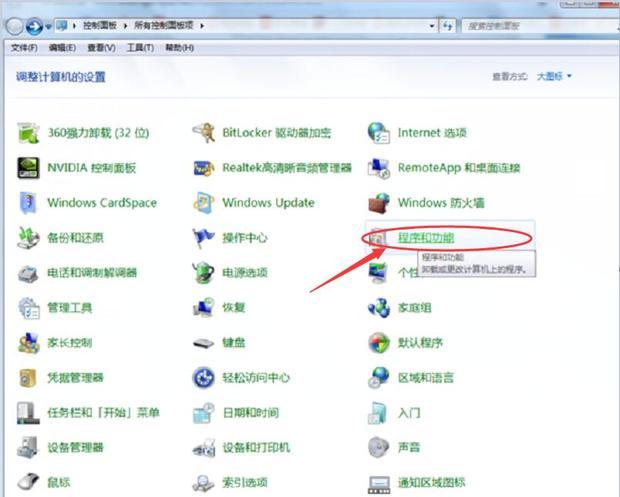This screenshot has height=497, width=620.
Task: Expand the address bar history dropdown arrow
Action: [431, 26]
